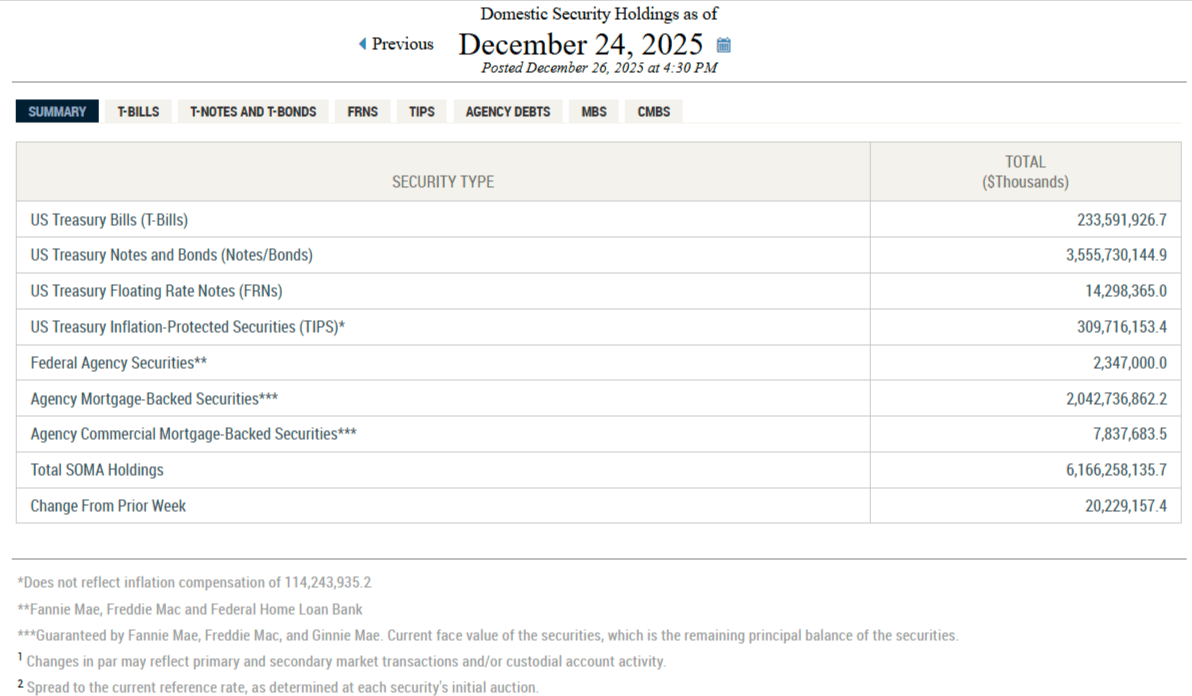
Task: Select the AGENCY DEBTS tab
Action: tap(508, 112)
